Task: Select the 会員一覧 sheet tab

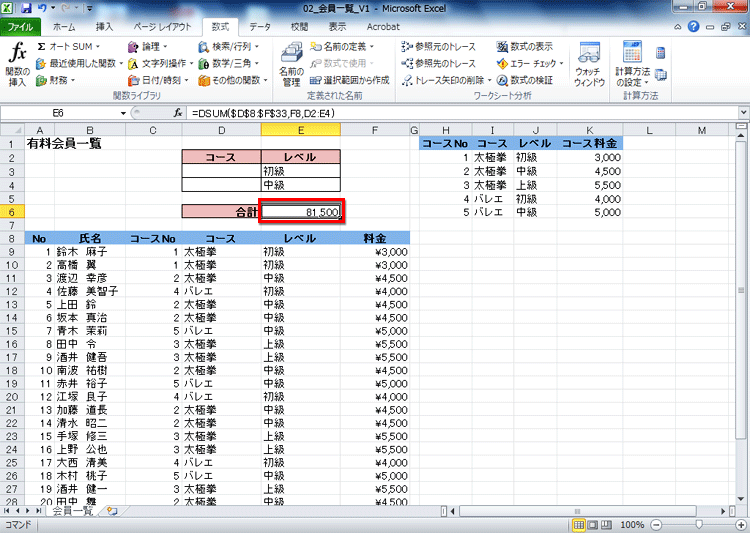Action: (x=72, y=511)
